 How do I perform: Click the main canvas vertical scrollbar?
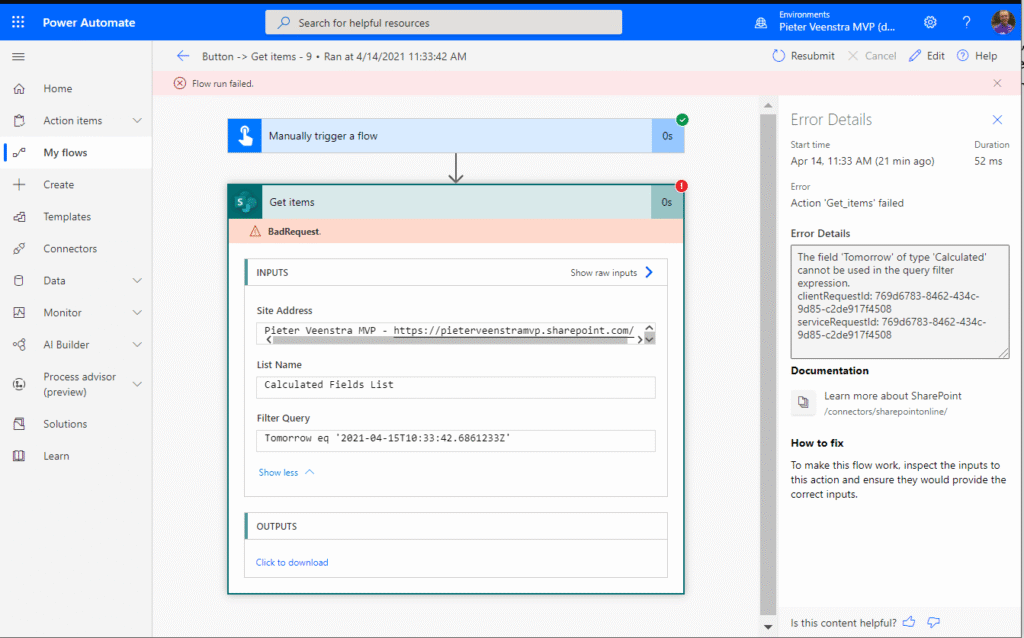click(768, 364)
